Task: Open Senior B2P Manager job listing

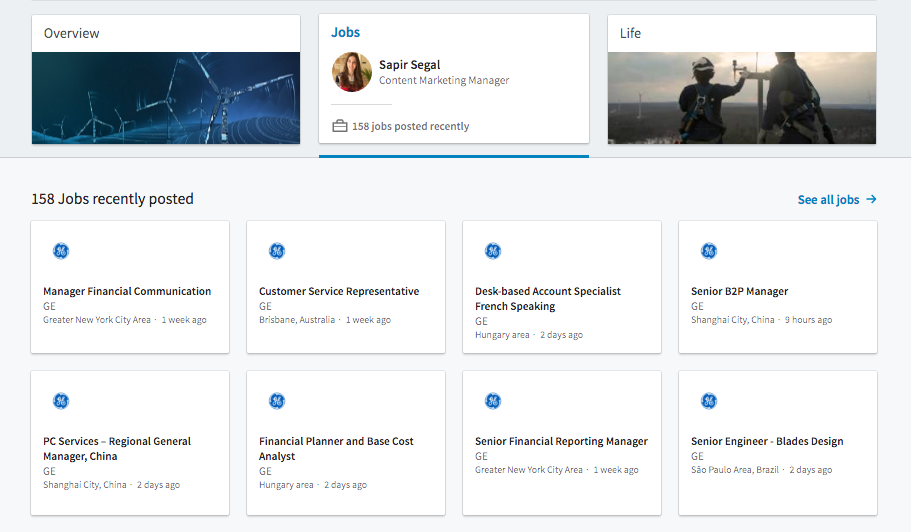Action: tap(739, 291)
